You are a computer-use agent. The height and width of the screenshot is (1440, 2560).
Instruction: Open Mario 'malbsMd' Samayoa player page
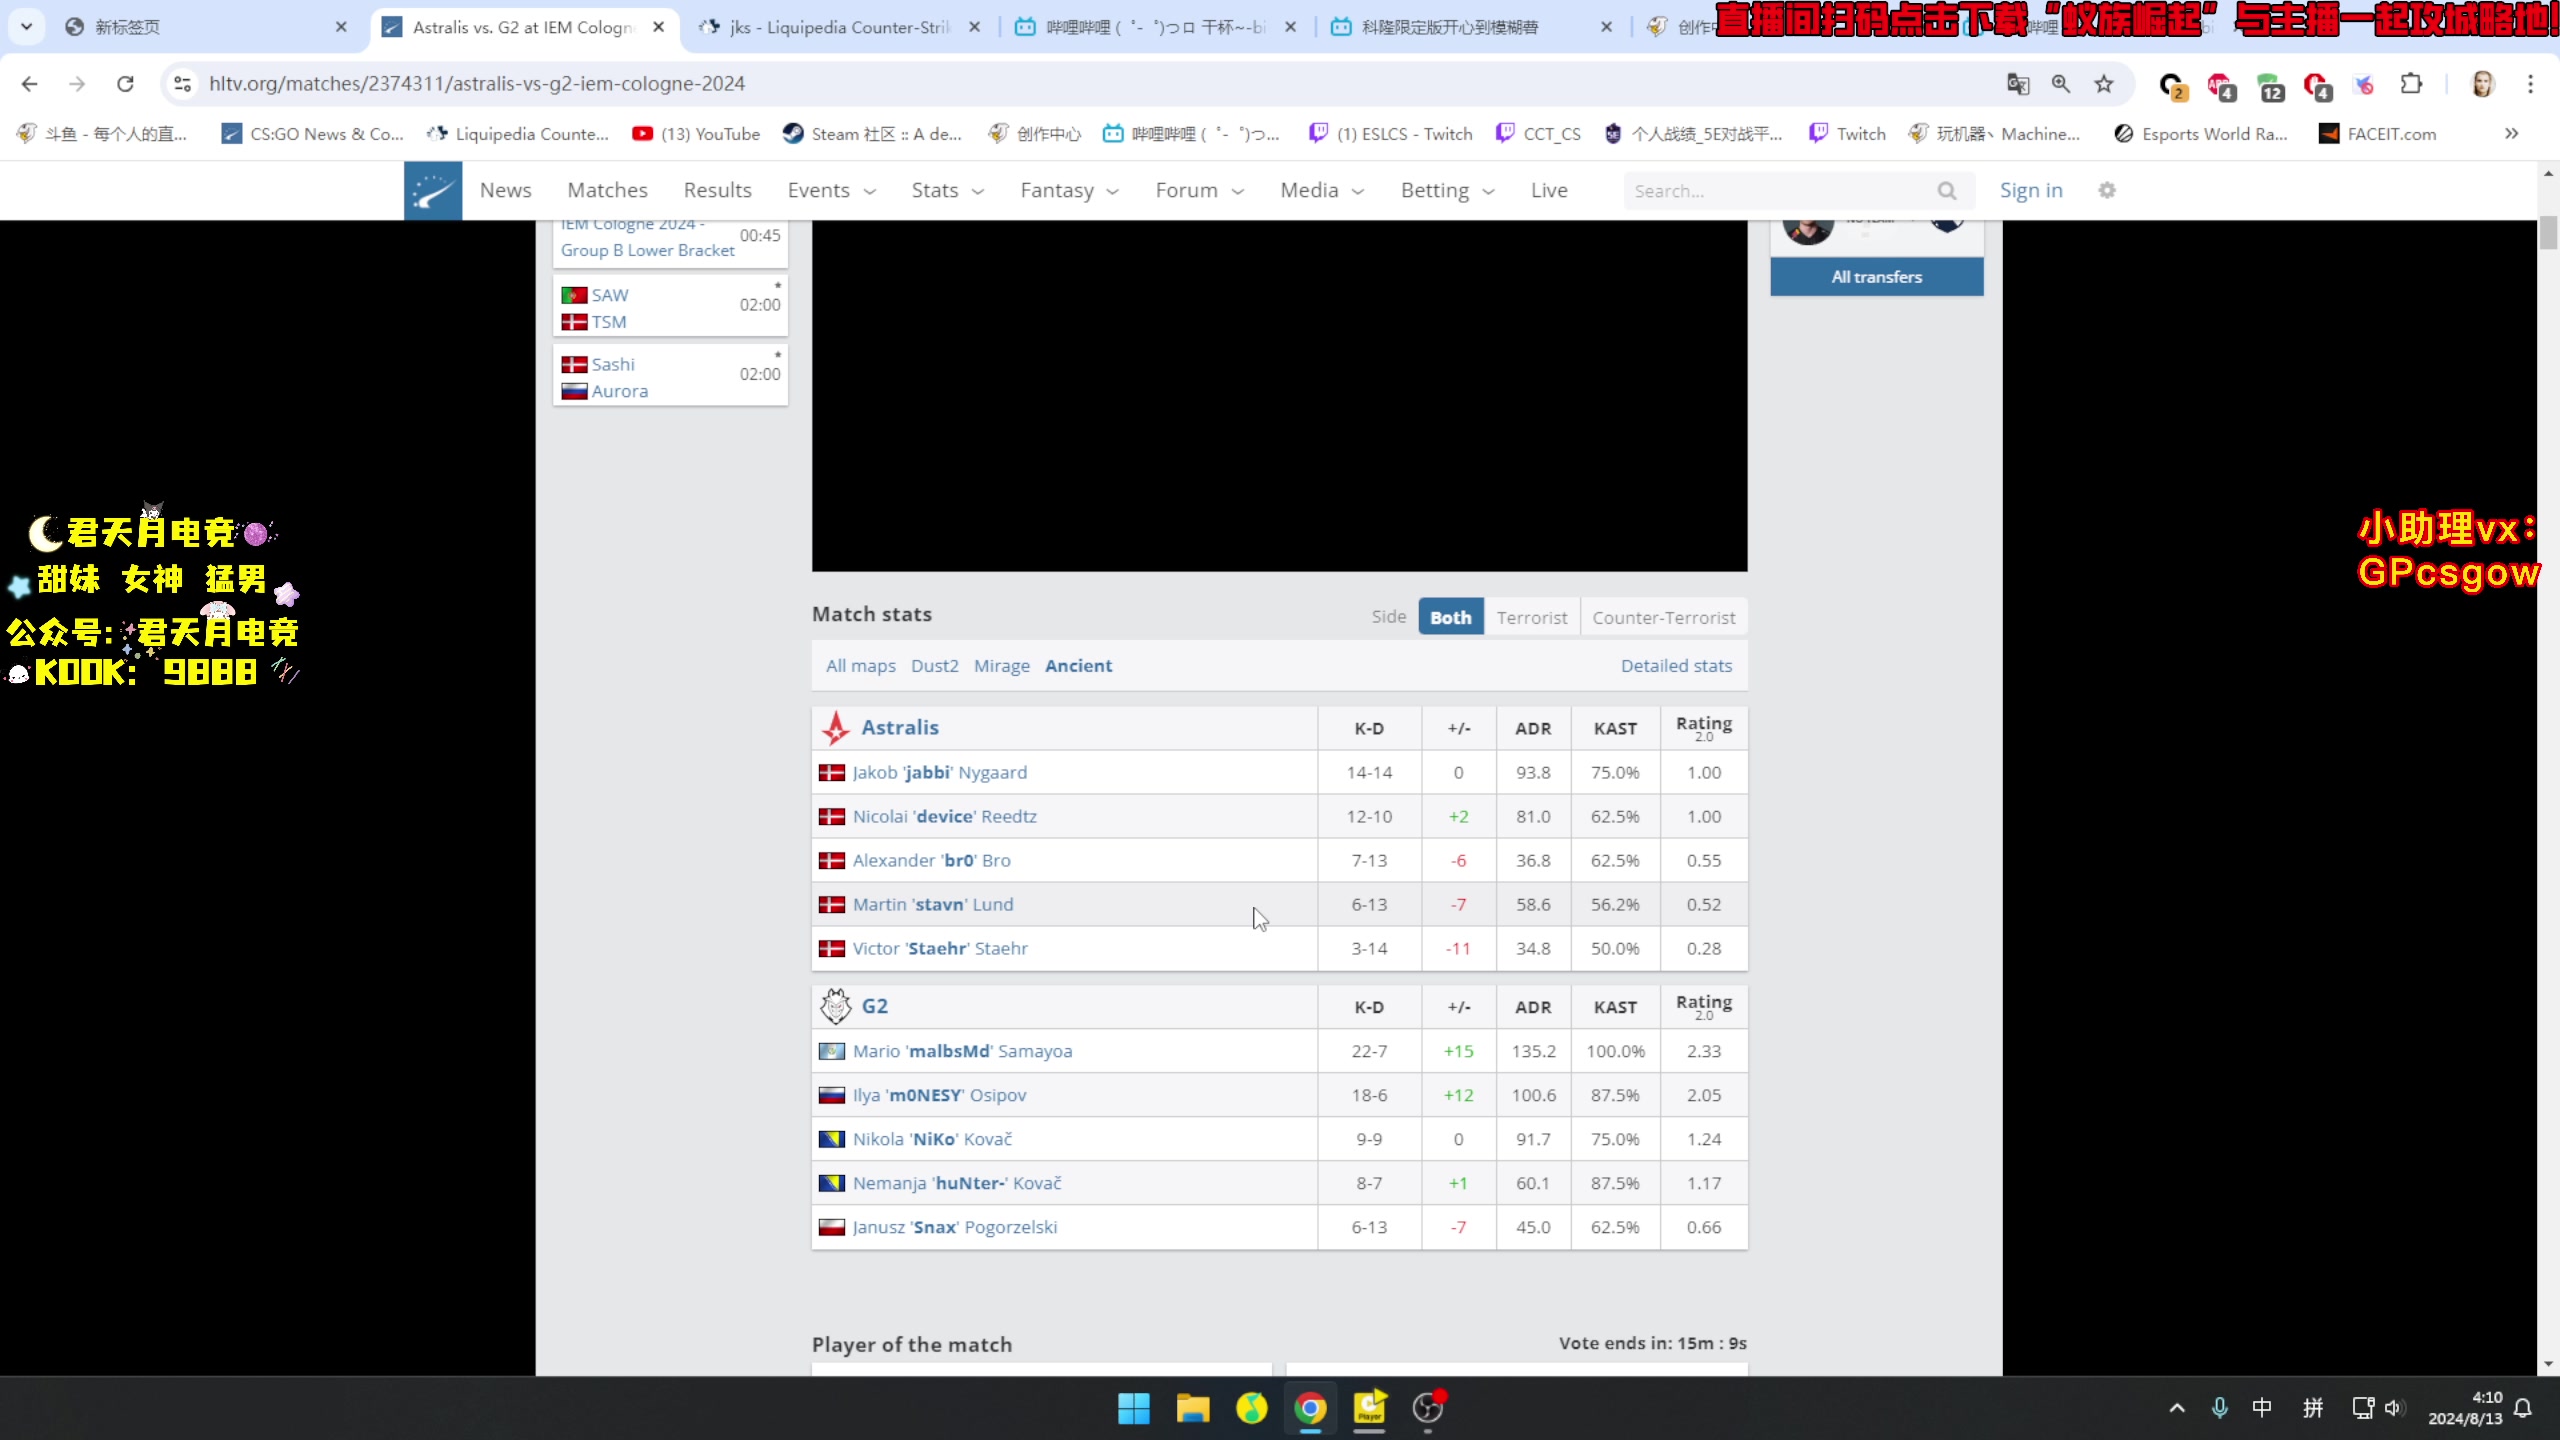(x=962, y=1051)
